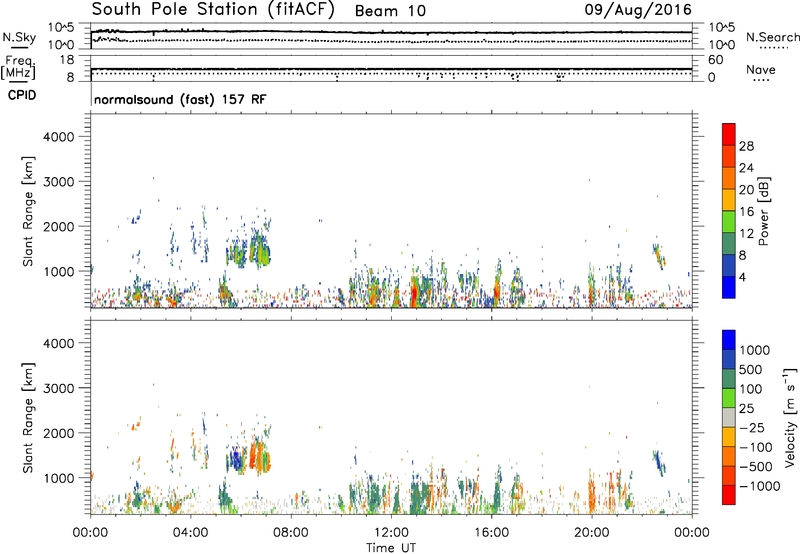800x554 pixels.
Task: Click the 'South Pole Station (fitACF)' title
Action: pos(213,10)
